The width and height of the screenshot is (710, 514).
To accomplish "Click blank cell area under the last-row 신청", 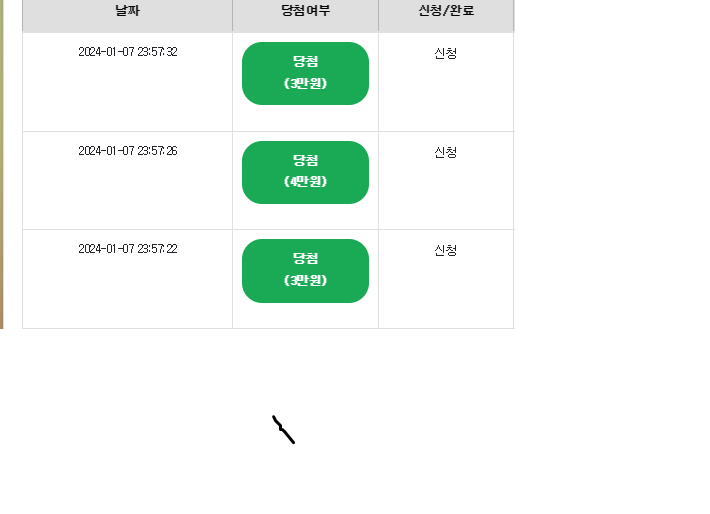I will point(446,292).
